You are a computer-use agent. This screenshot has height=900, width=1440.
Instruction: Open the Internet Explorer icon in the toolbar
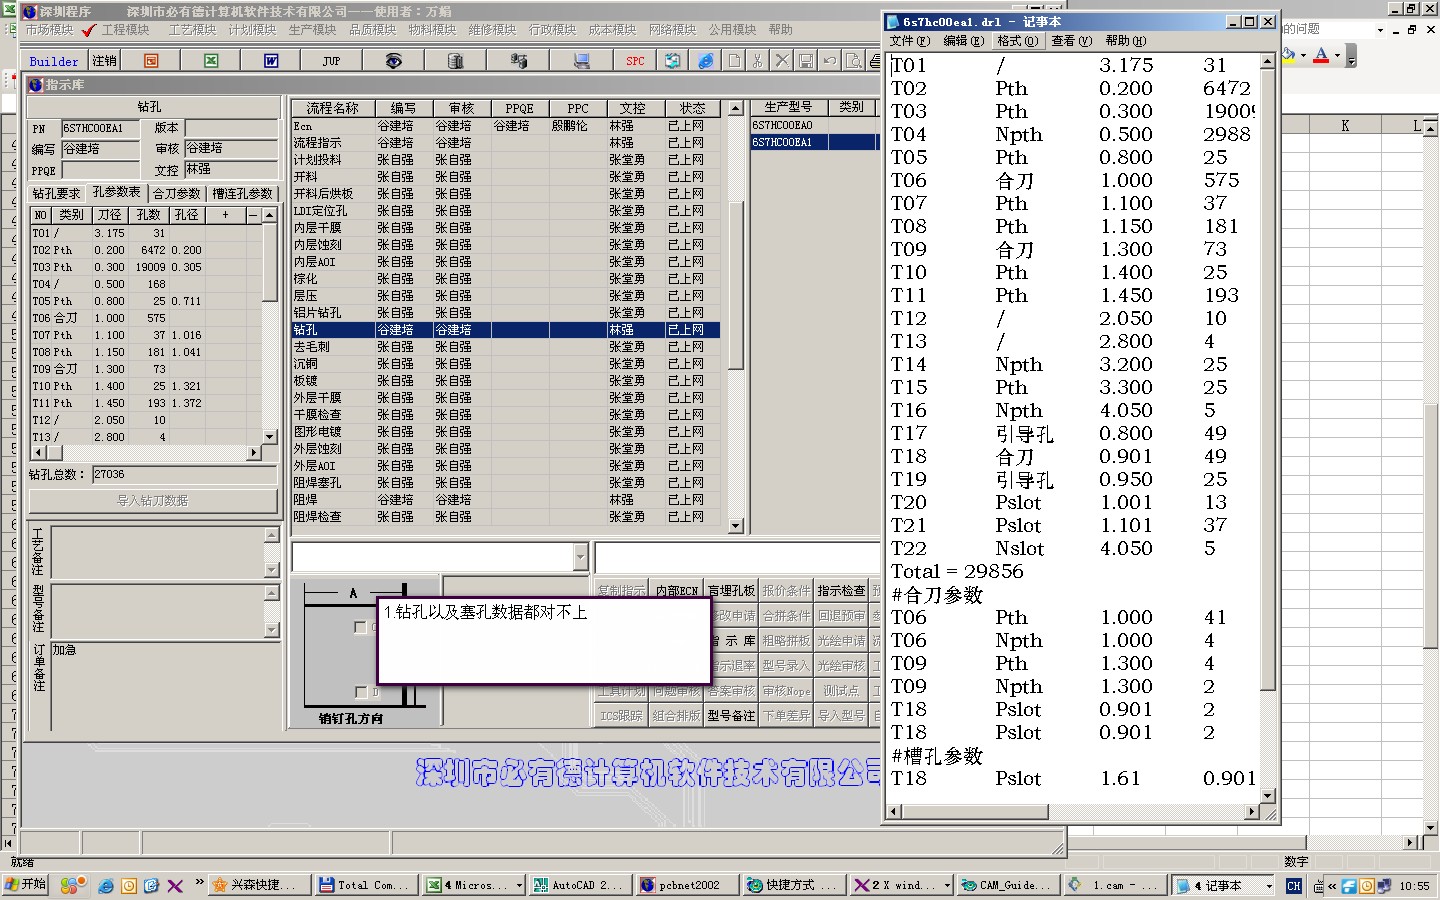click(x=706, y=61)
